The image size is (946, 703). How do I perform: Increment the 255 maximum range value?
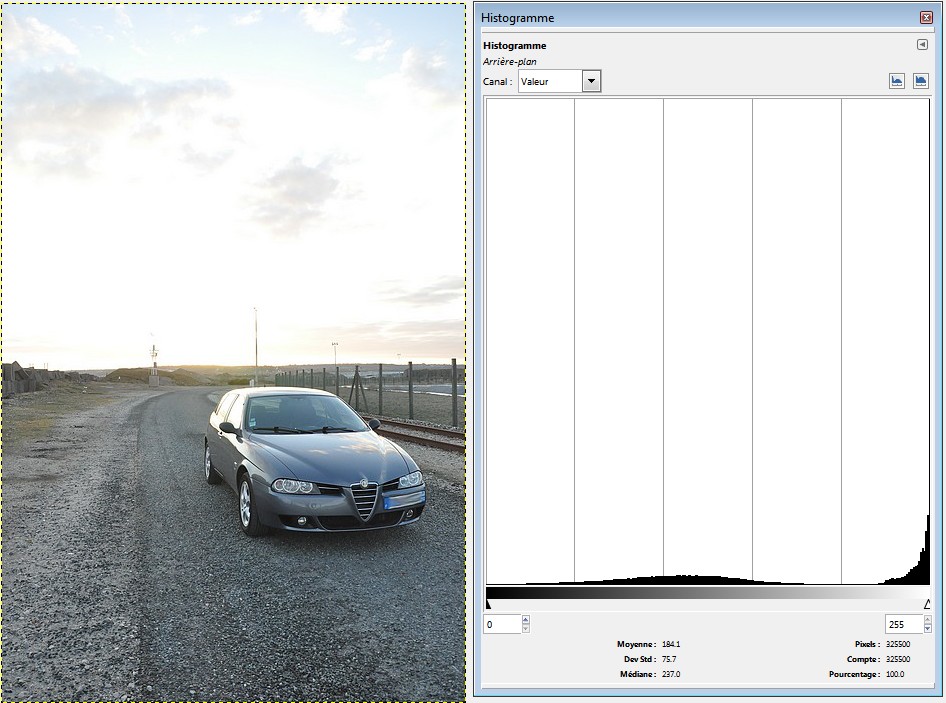tap(929, 620)
